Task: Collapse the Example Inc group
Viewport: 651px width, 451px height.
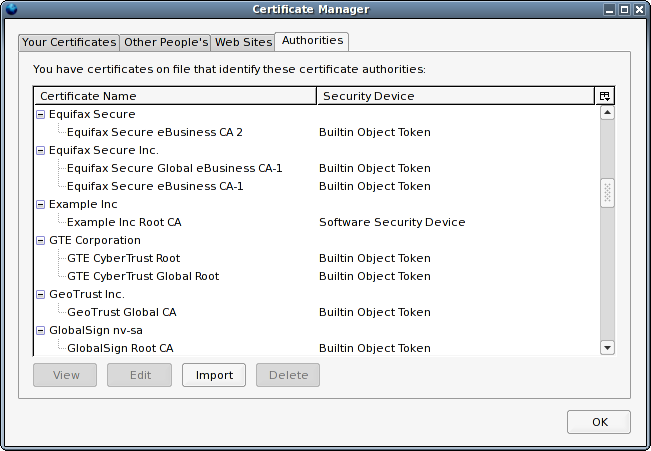Action: tap(40, 204)
